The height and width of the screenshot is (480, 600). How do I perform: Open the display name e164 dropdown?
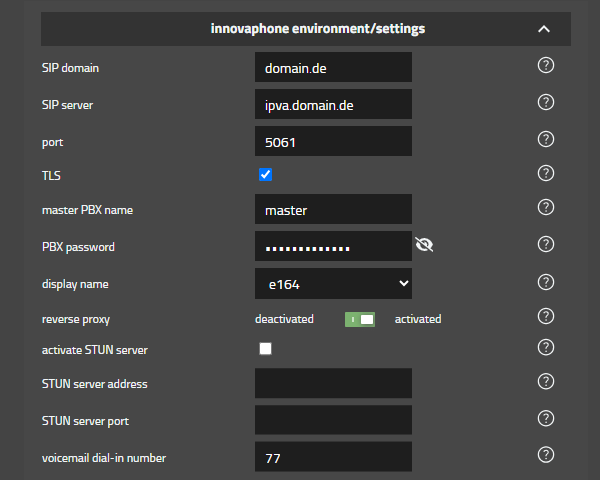pos(333,283)
